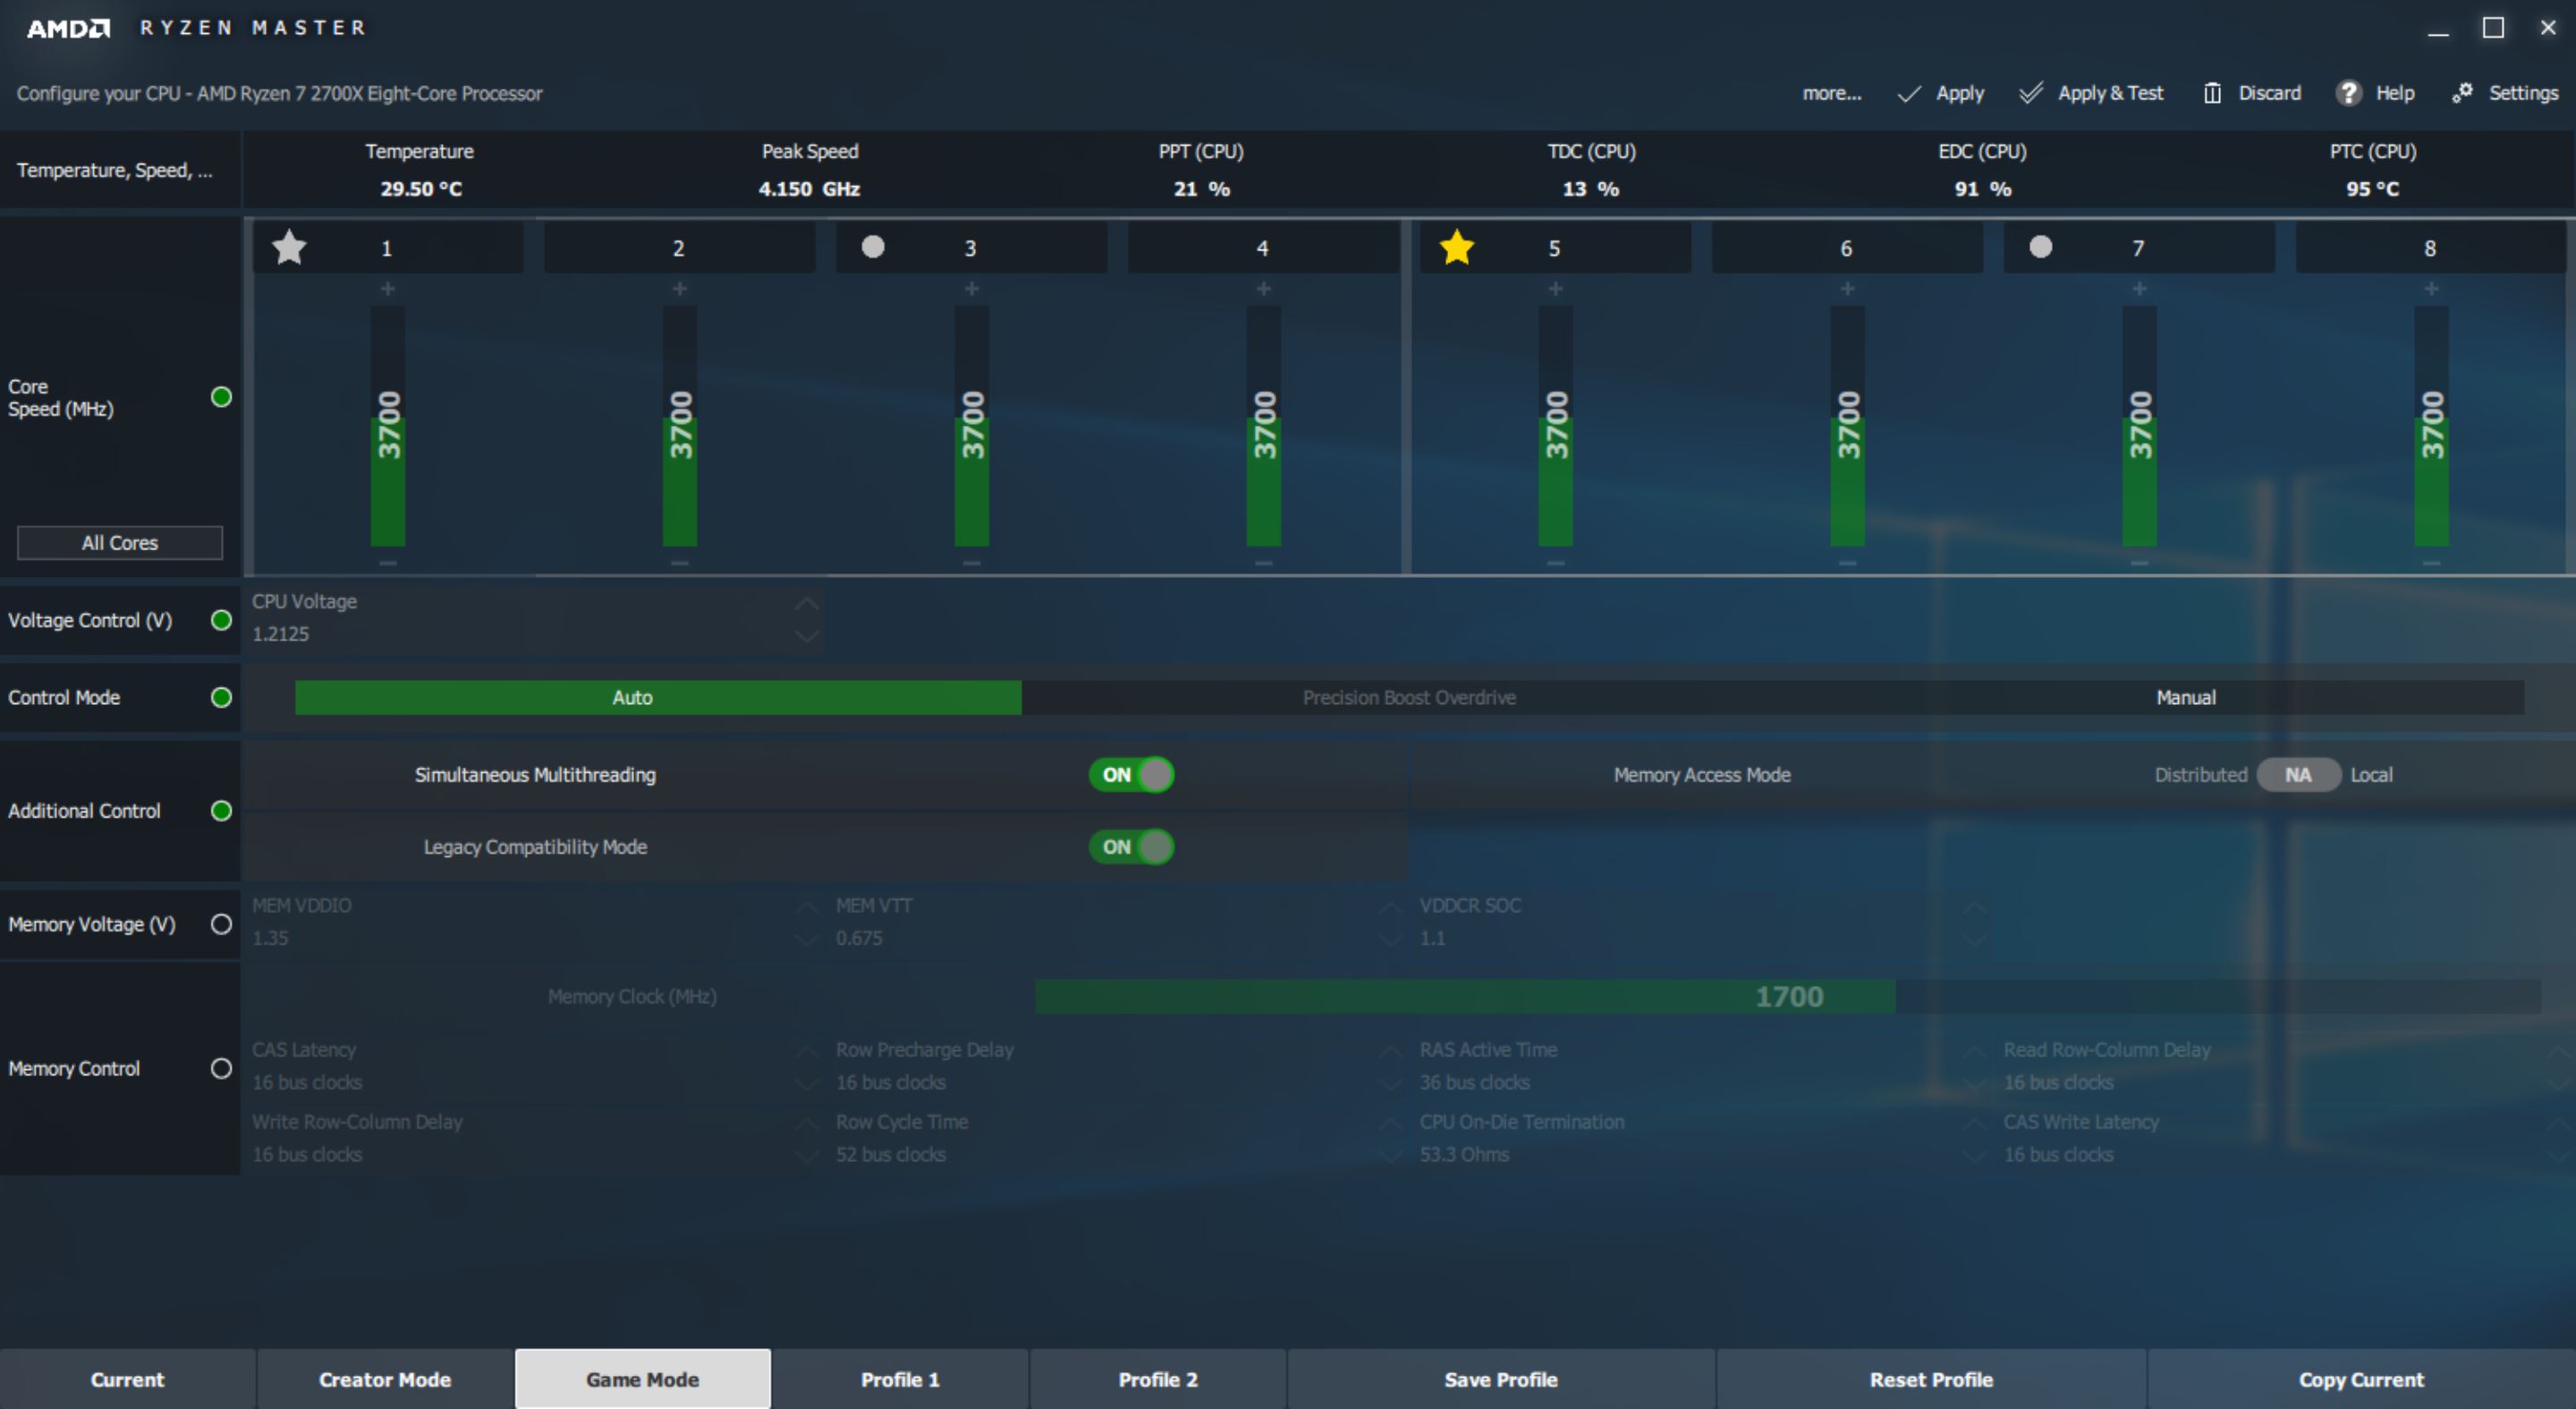Click the silver star on core 1
Image resolution: width=2576 pixels, height=1409 pixels.
(289, 247)
